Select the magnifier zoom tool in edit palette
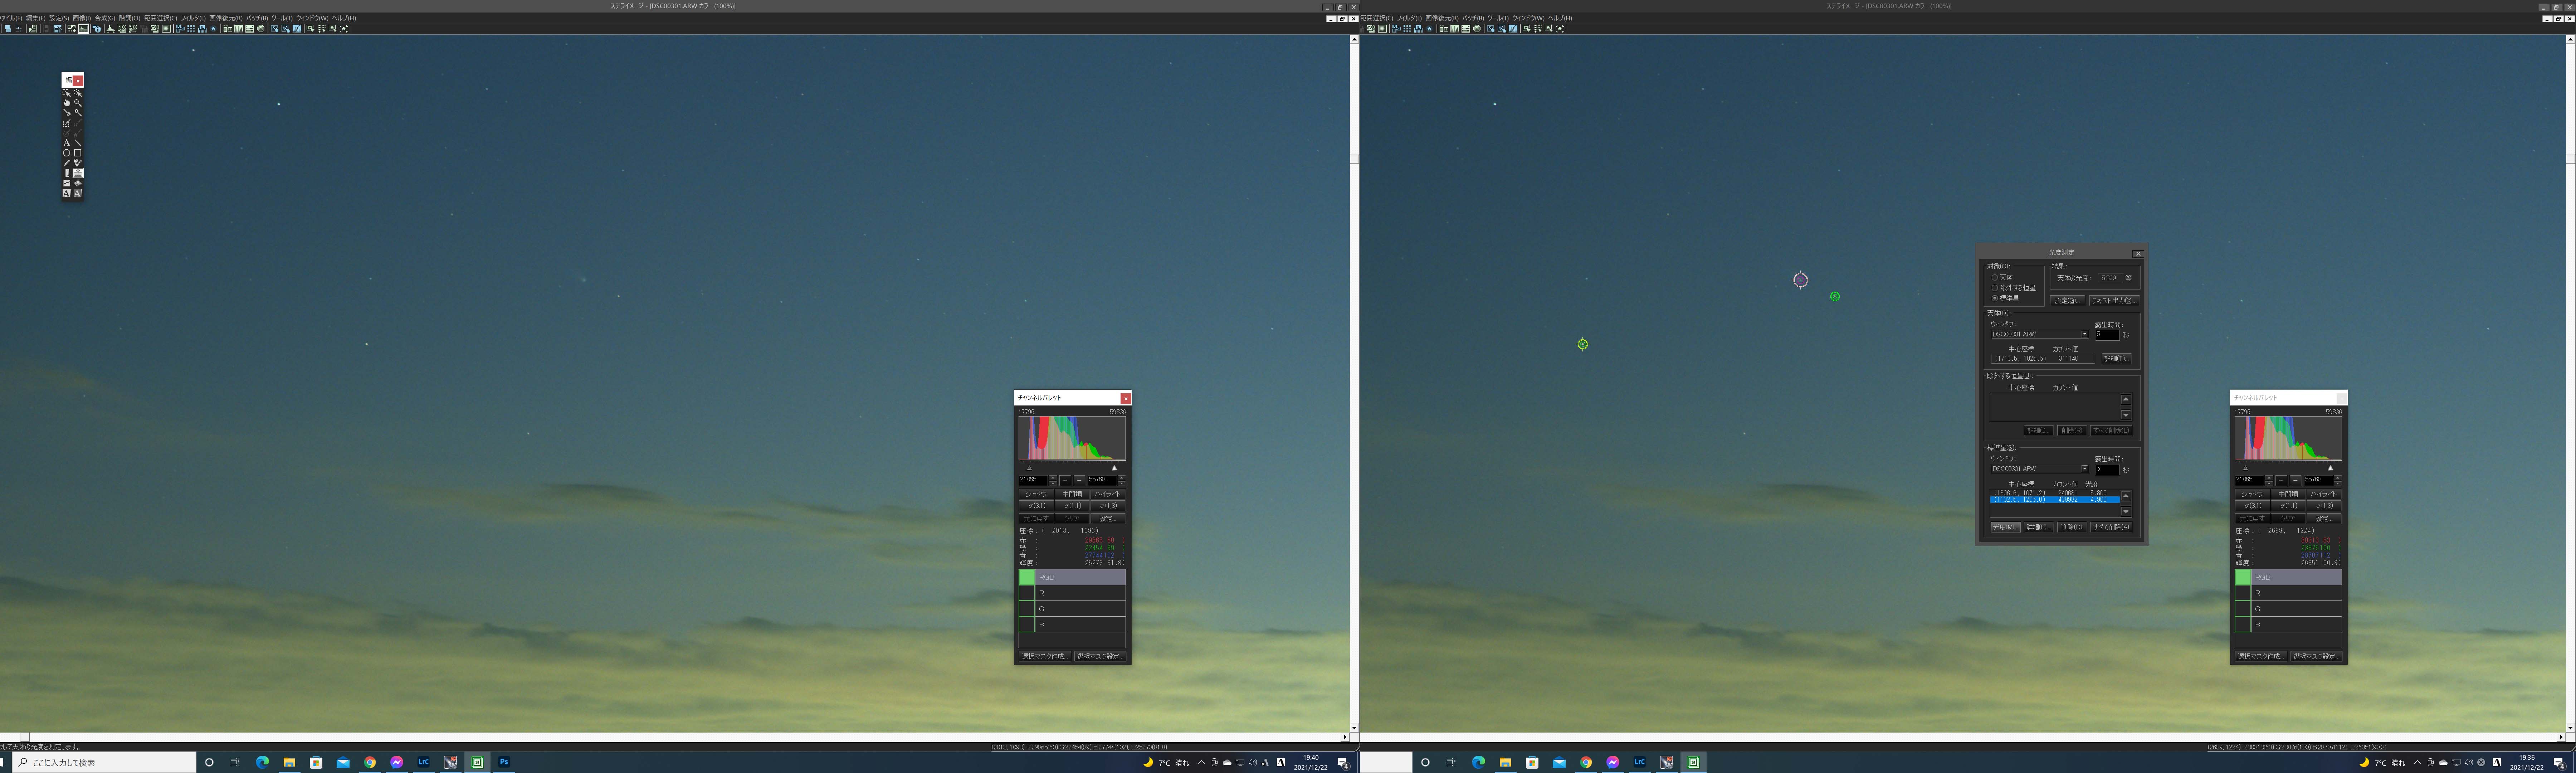This screenshot has width=2576, height=773. [78, 103]
